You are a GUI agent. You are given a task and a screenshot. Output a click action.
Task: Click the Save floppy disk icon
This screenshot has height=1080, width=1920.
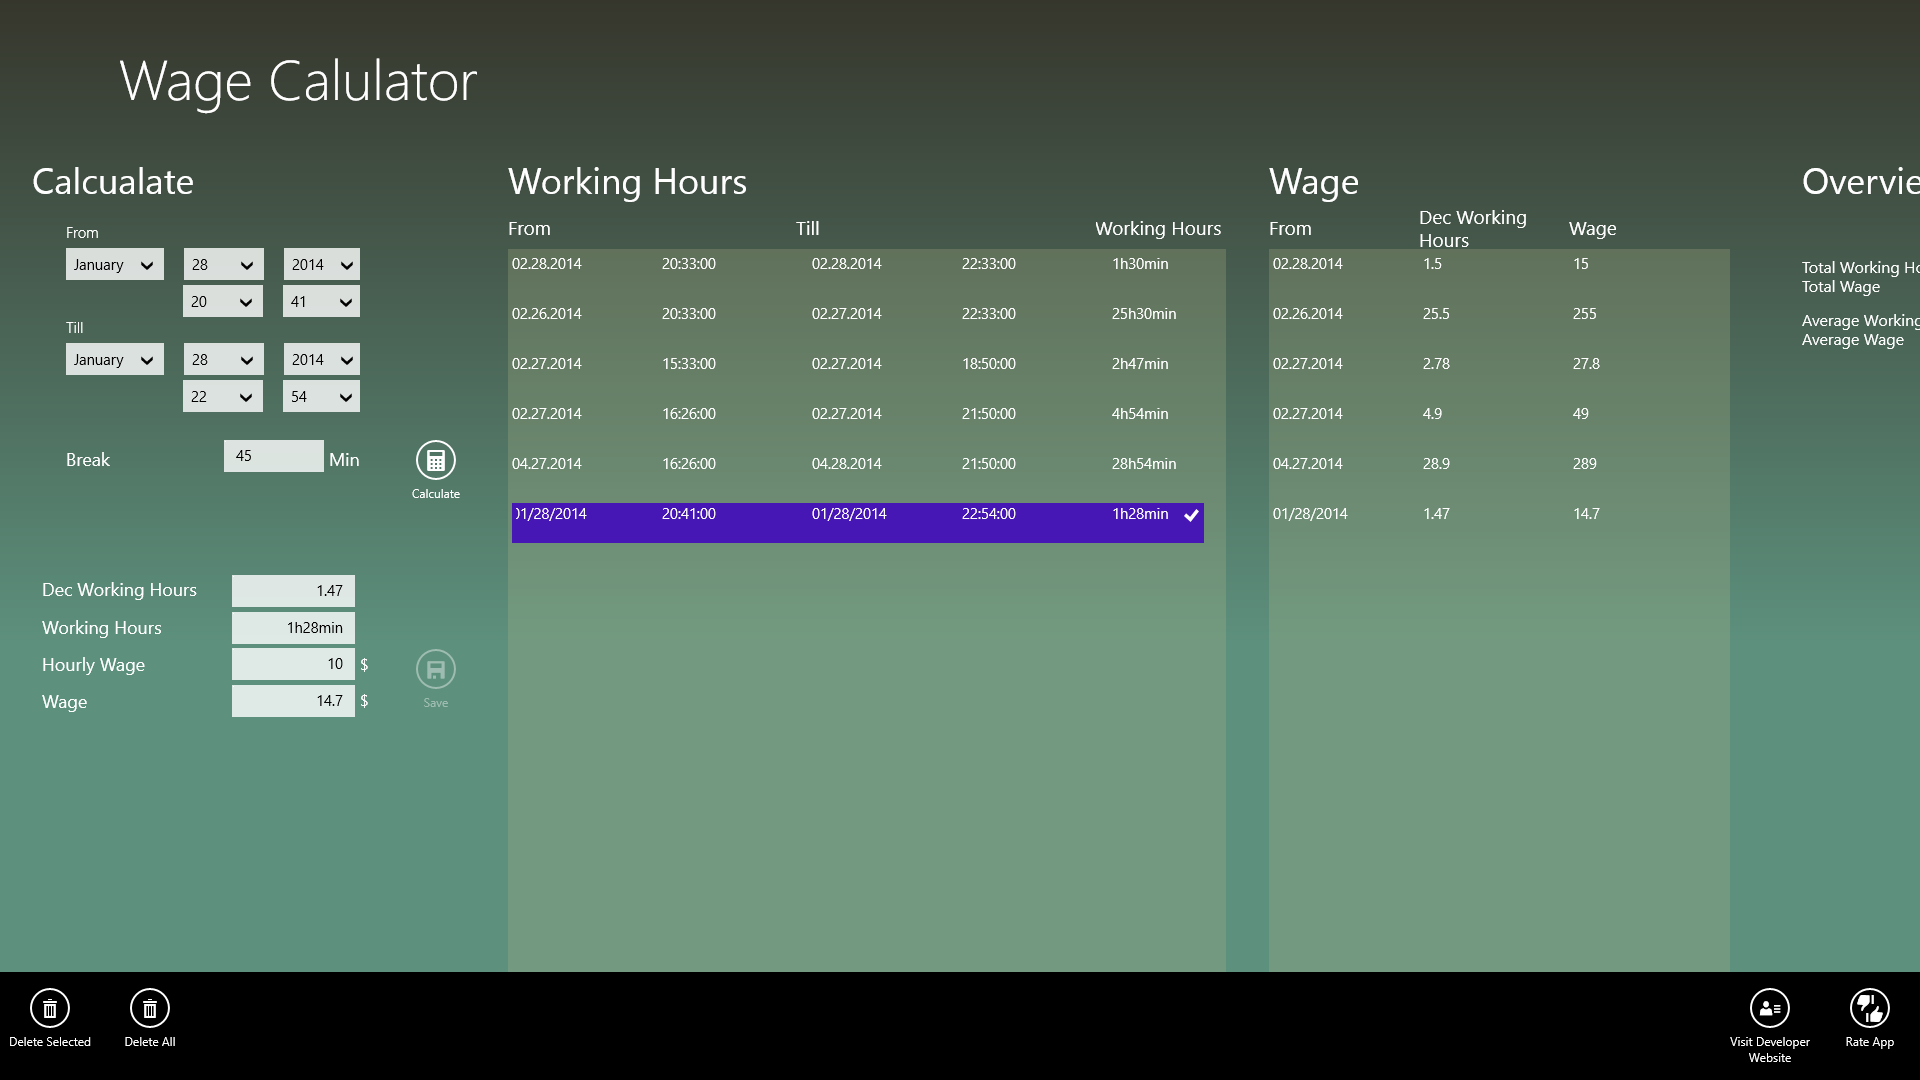435,670
